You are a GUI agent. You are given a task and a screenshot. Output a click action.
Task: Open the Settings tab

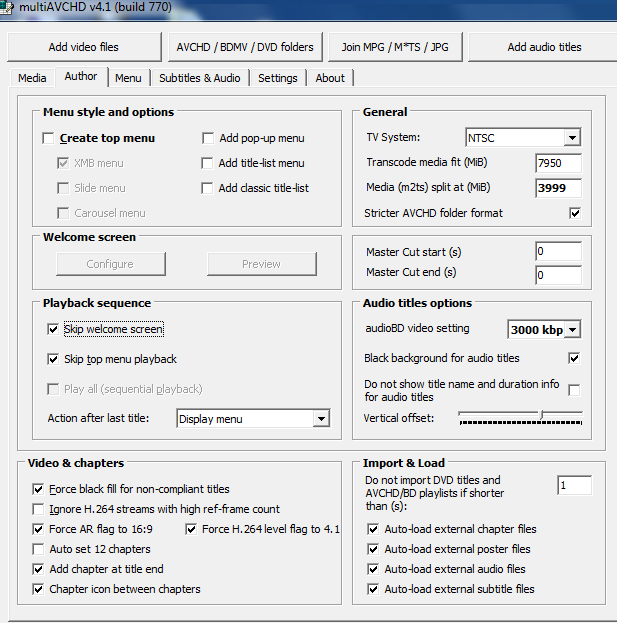(x=278, y=78)
